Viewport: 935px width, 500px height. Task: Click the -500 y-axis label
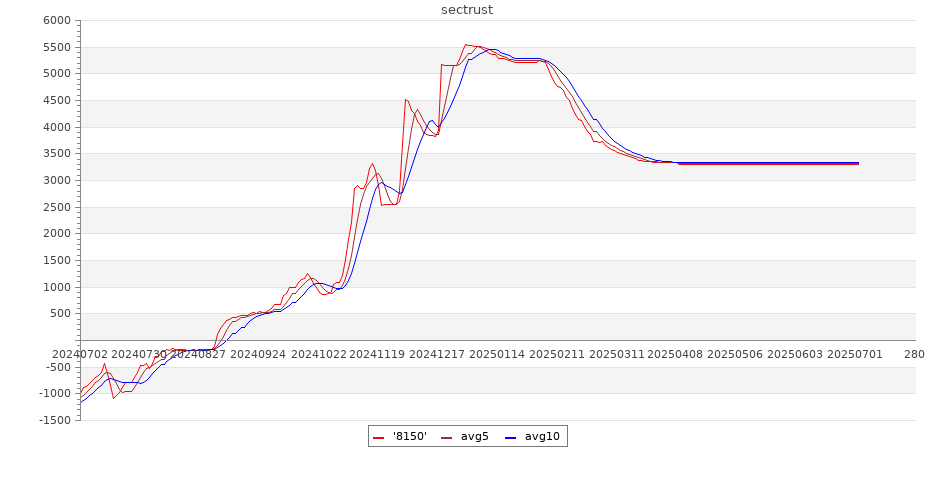(58, 367)
